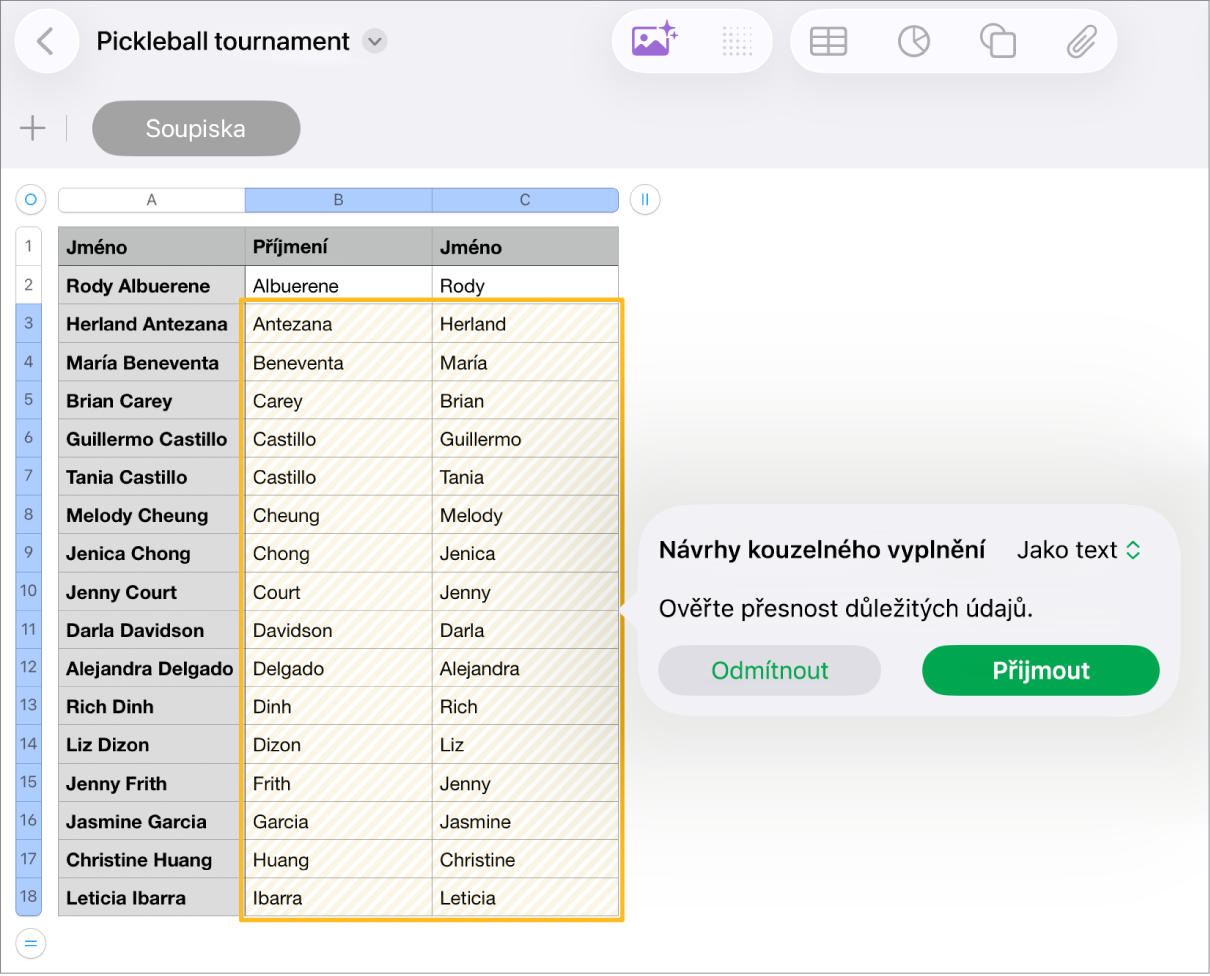Viewport: 1210px width, 976px height.
Task: Select the Rich Dinh cell
Action: tap(151, 707)
